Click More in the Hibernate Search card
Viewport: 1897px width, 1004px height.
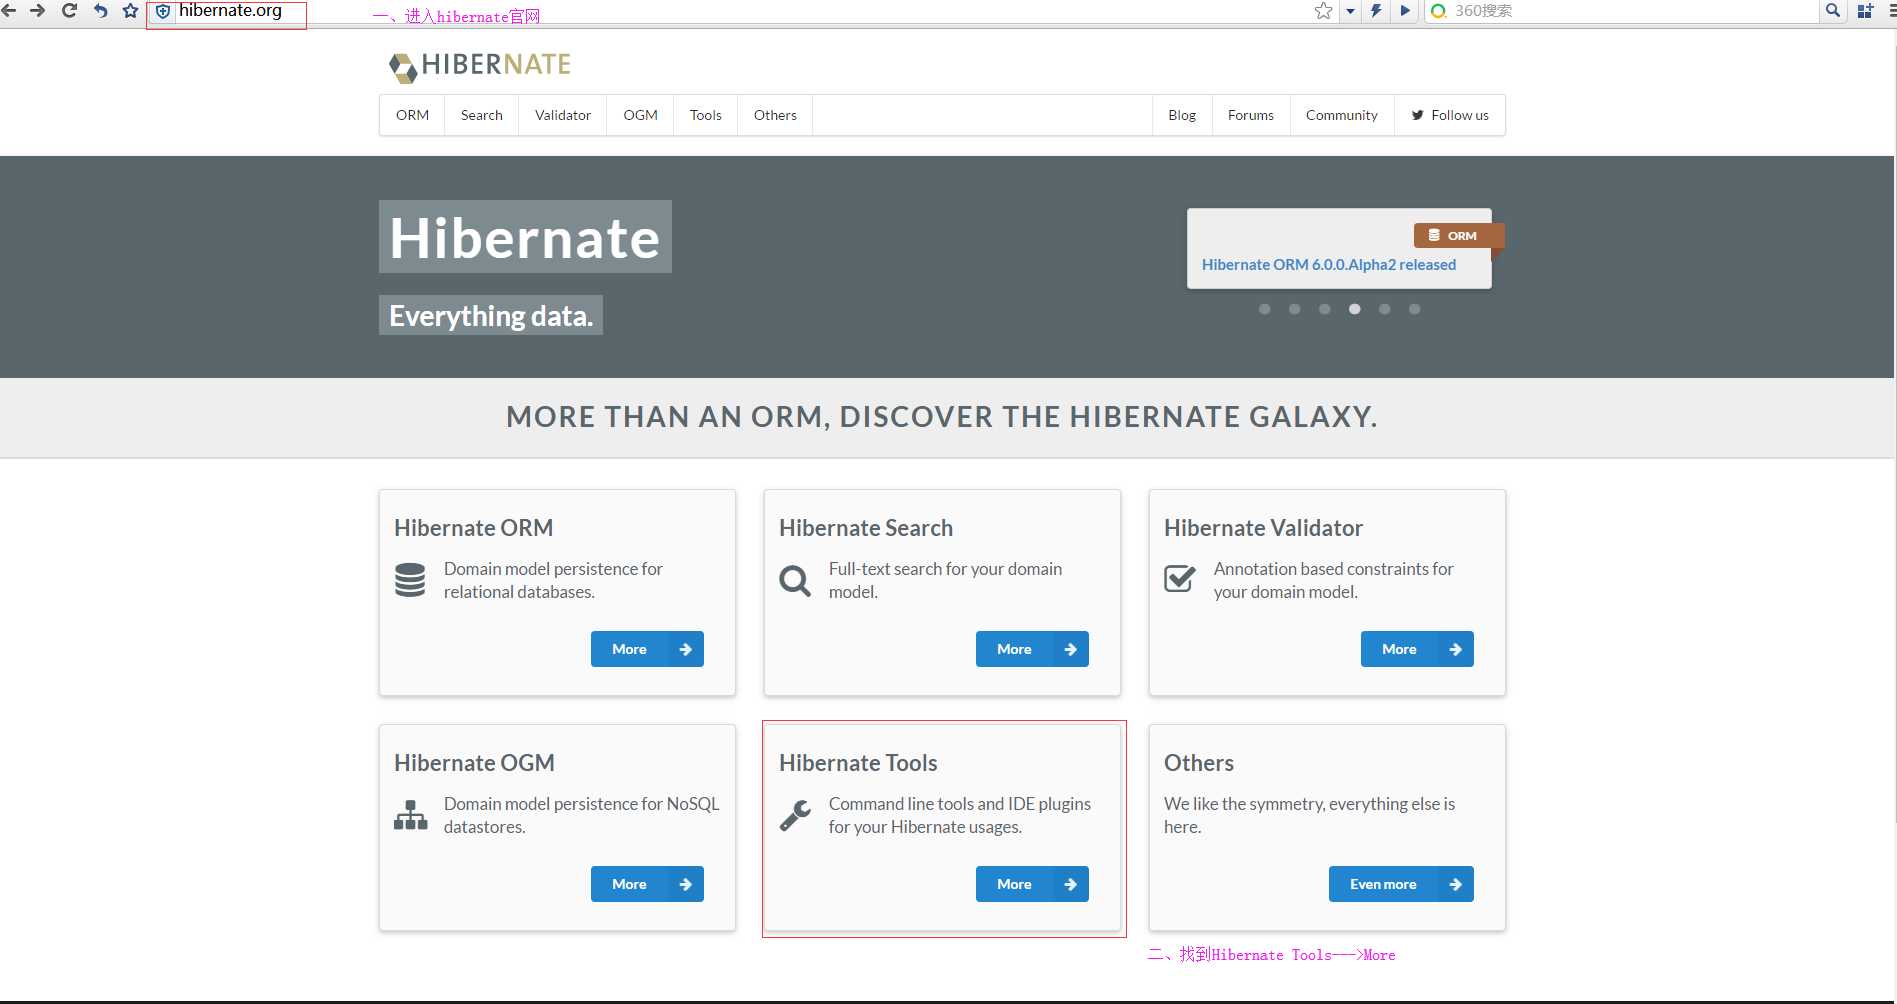pyautogui.click(x=1032, y=649)
